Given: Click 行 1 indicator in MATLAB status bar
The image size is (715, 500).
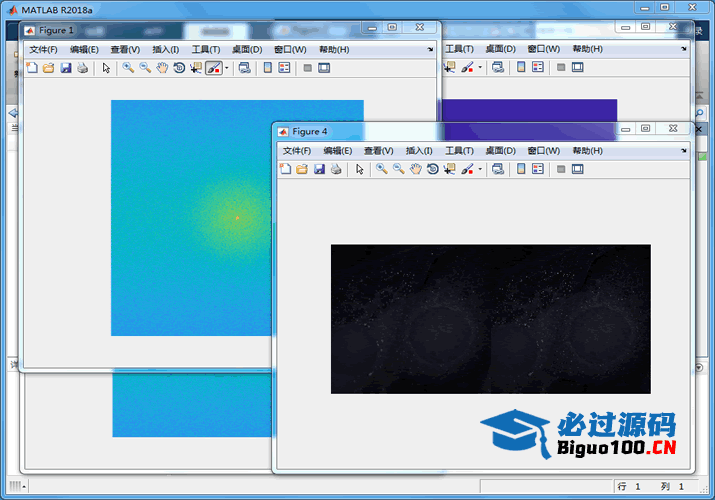Looking at the screenshot, I should click(629, 487).
